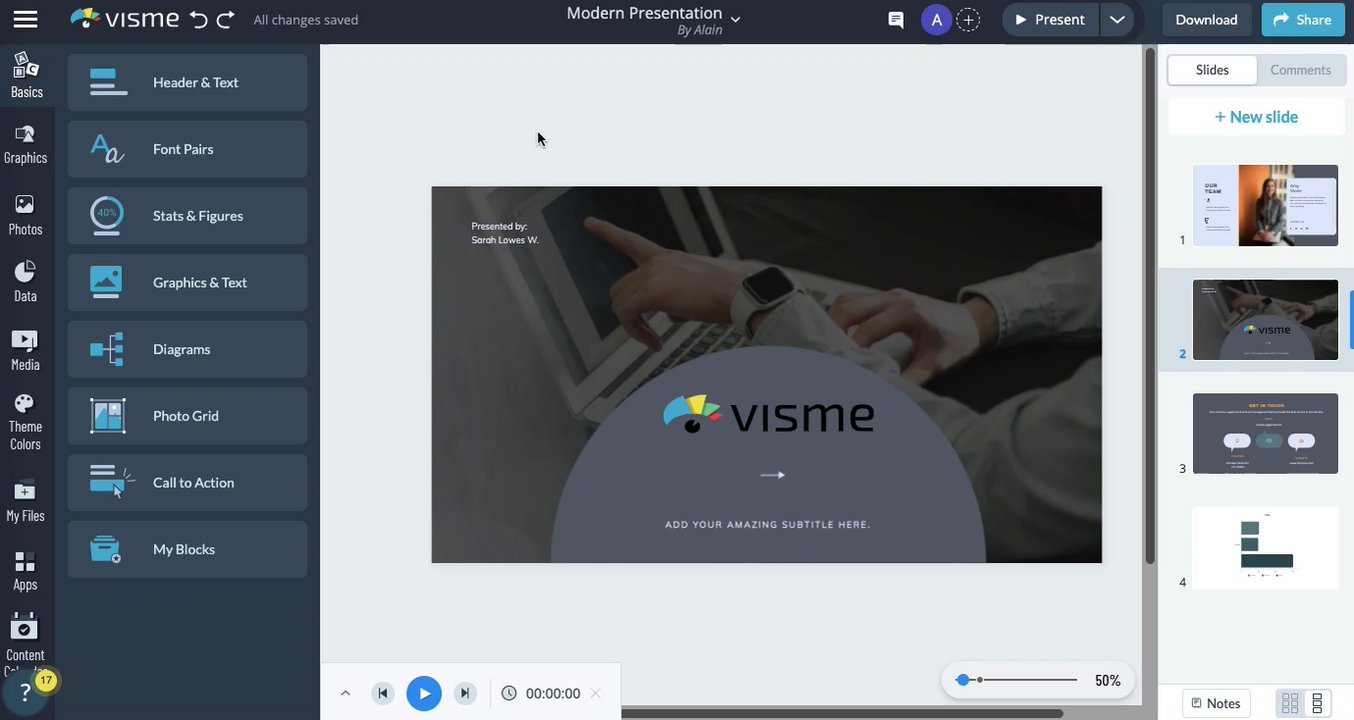Click the vertical canvas scrollbar
Viewport: 1354px width, 720px height.
tap(1149, 305)
